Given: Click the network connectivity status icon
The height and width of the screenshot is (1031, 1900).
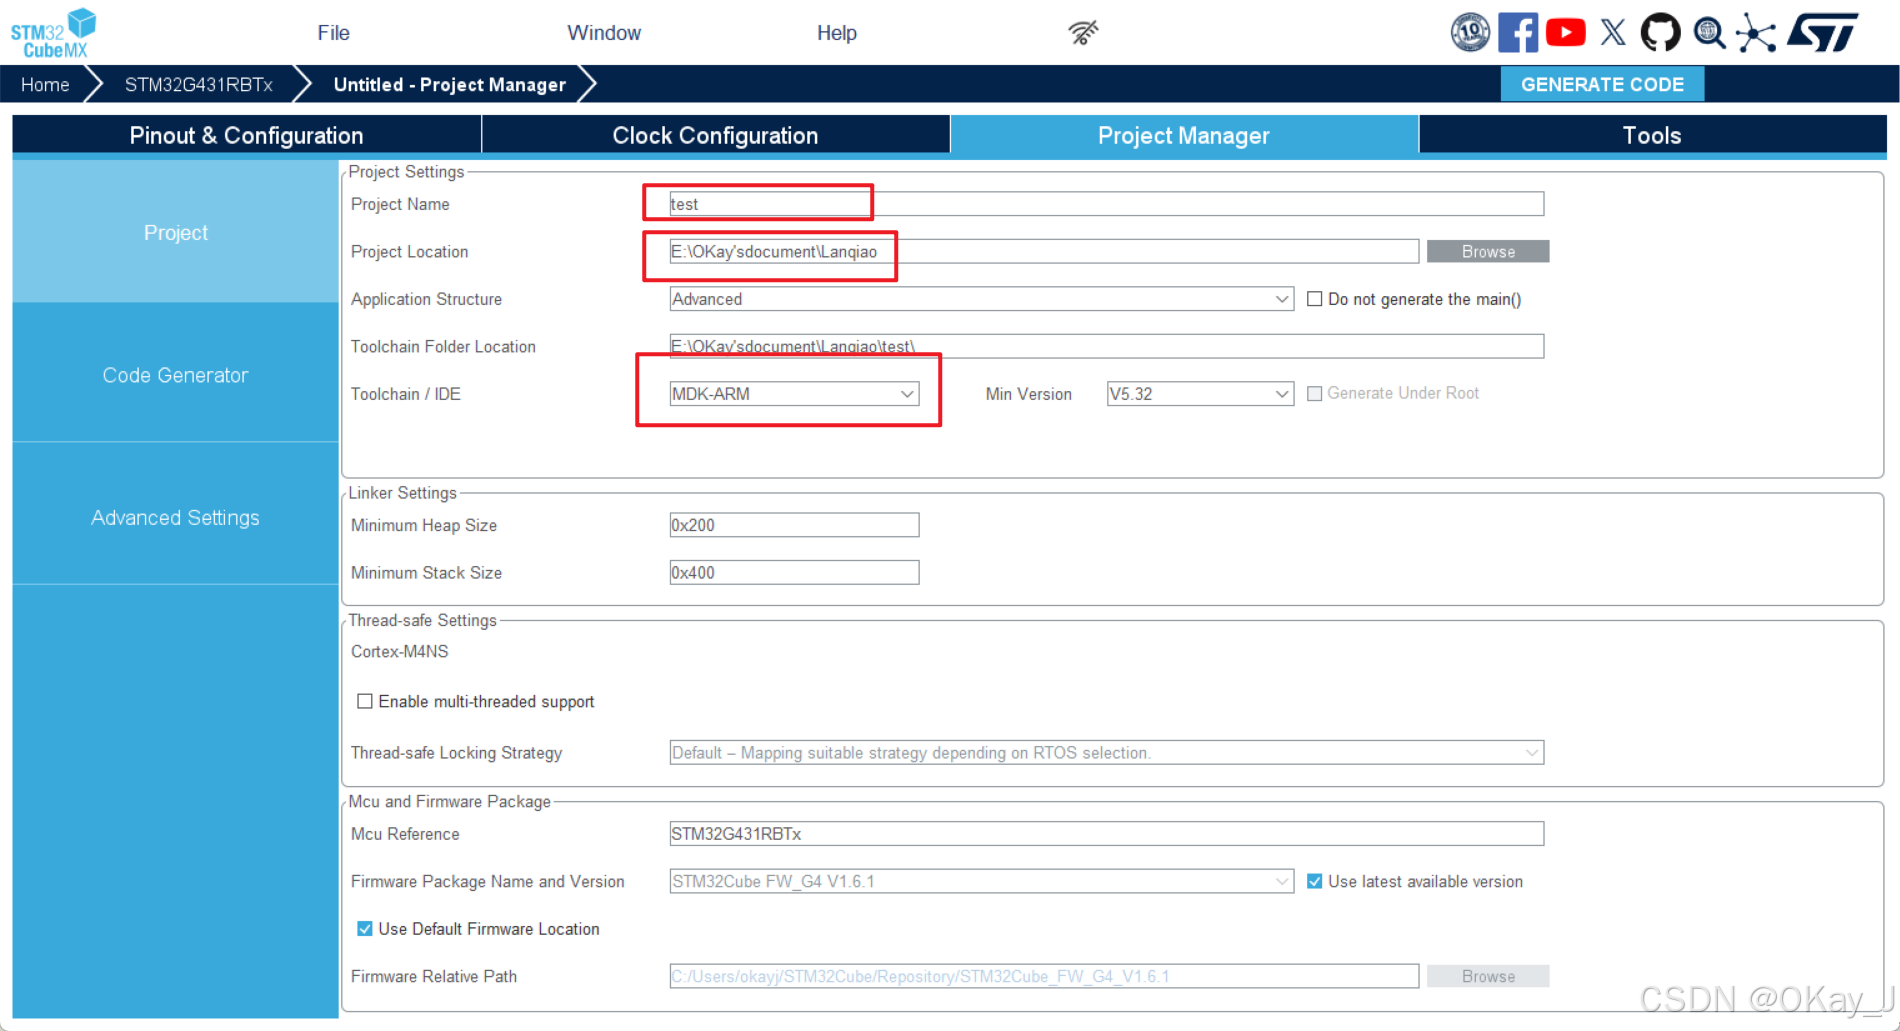Looking at the screenshot, I should (x=1083, y=33).
